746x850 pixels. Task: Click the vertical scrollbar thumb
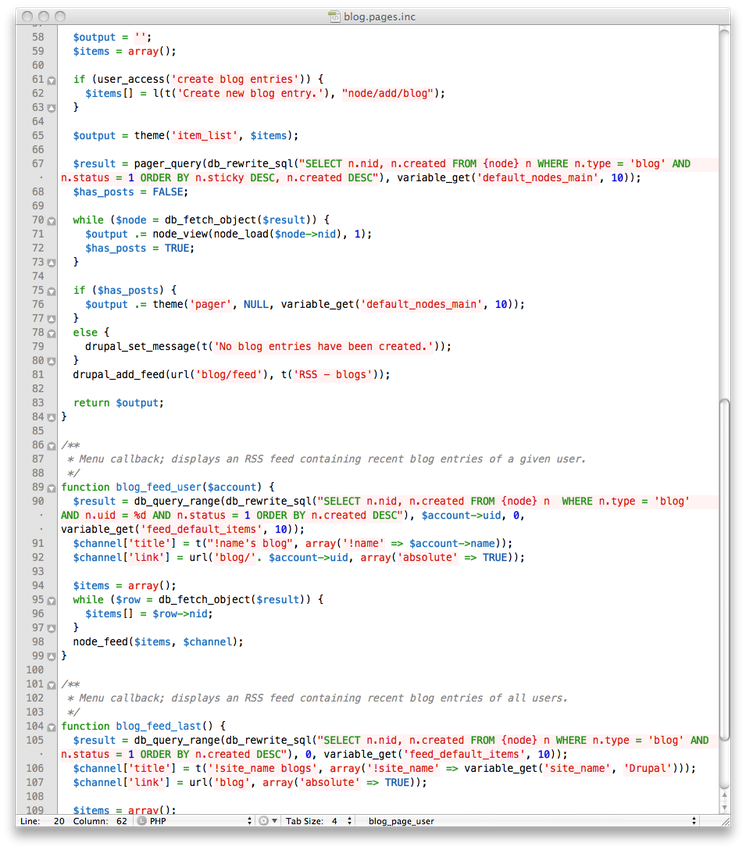pyautogui.click(x=724, y=570)
